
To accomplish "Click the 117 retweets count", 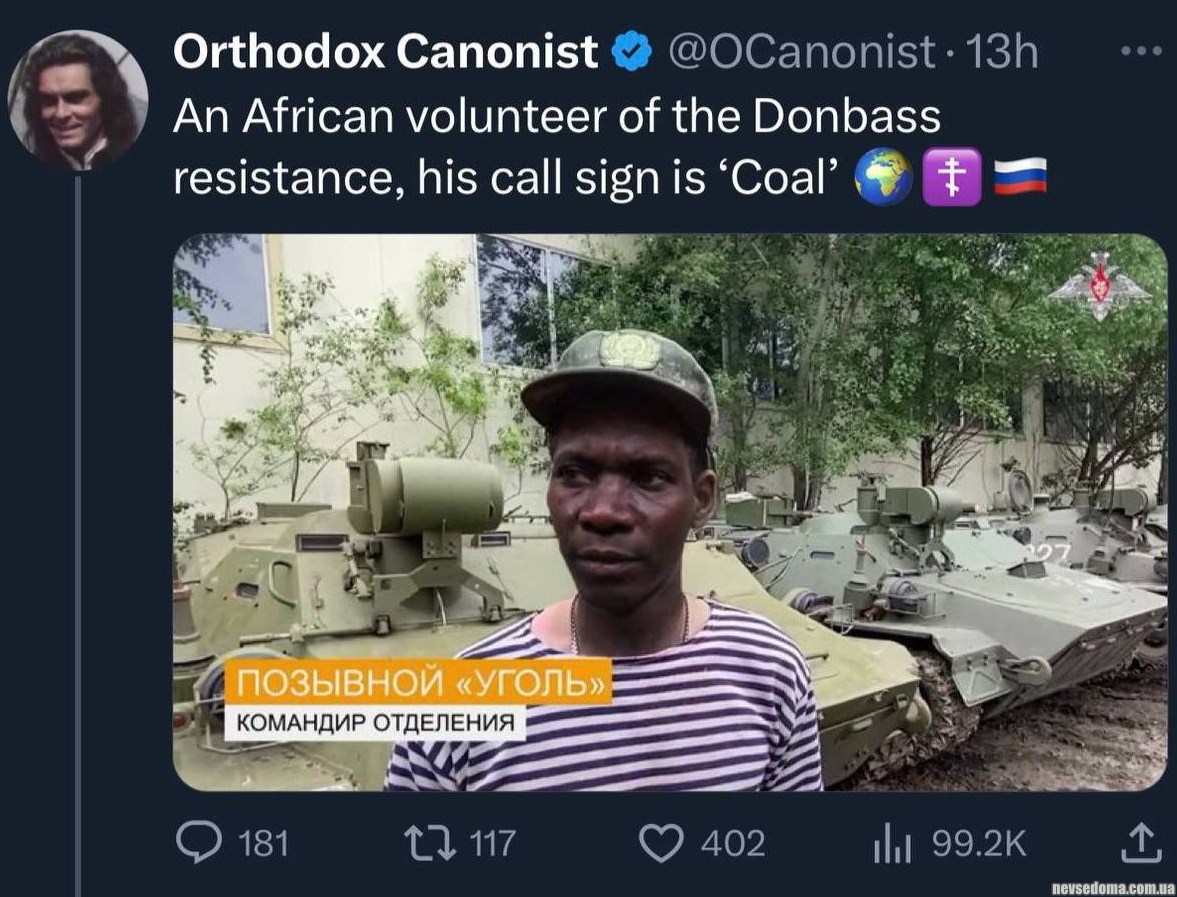I will click(x=492, y=844).
